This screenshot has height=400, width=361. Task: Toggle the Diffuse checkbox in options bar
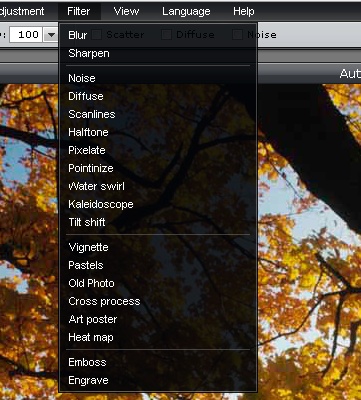167,35
